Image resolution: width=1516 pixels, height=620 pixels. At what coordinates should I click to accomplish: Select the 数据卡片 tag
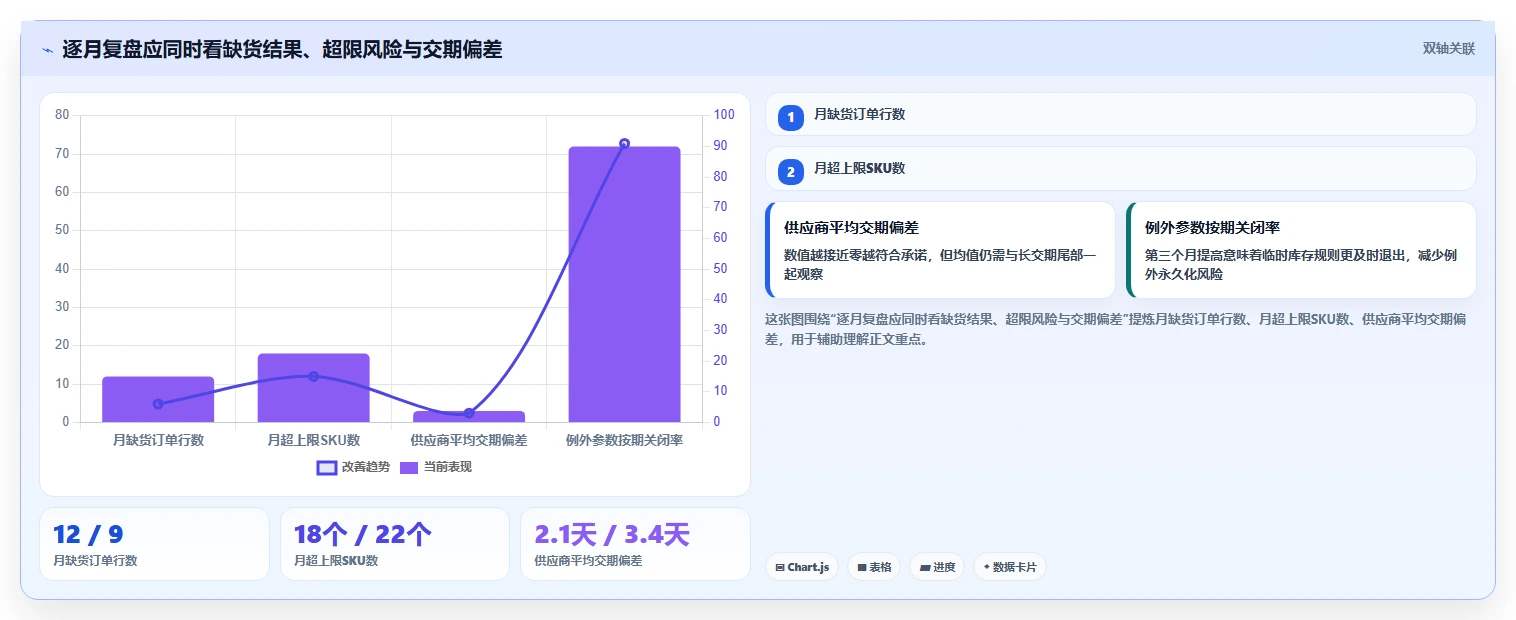pyautogui.click(x=1010, y=567)
